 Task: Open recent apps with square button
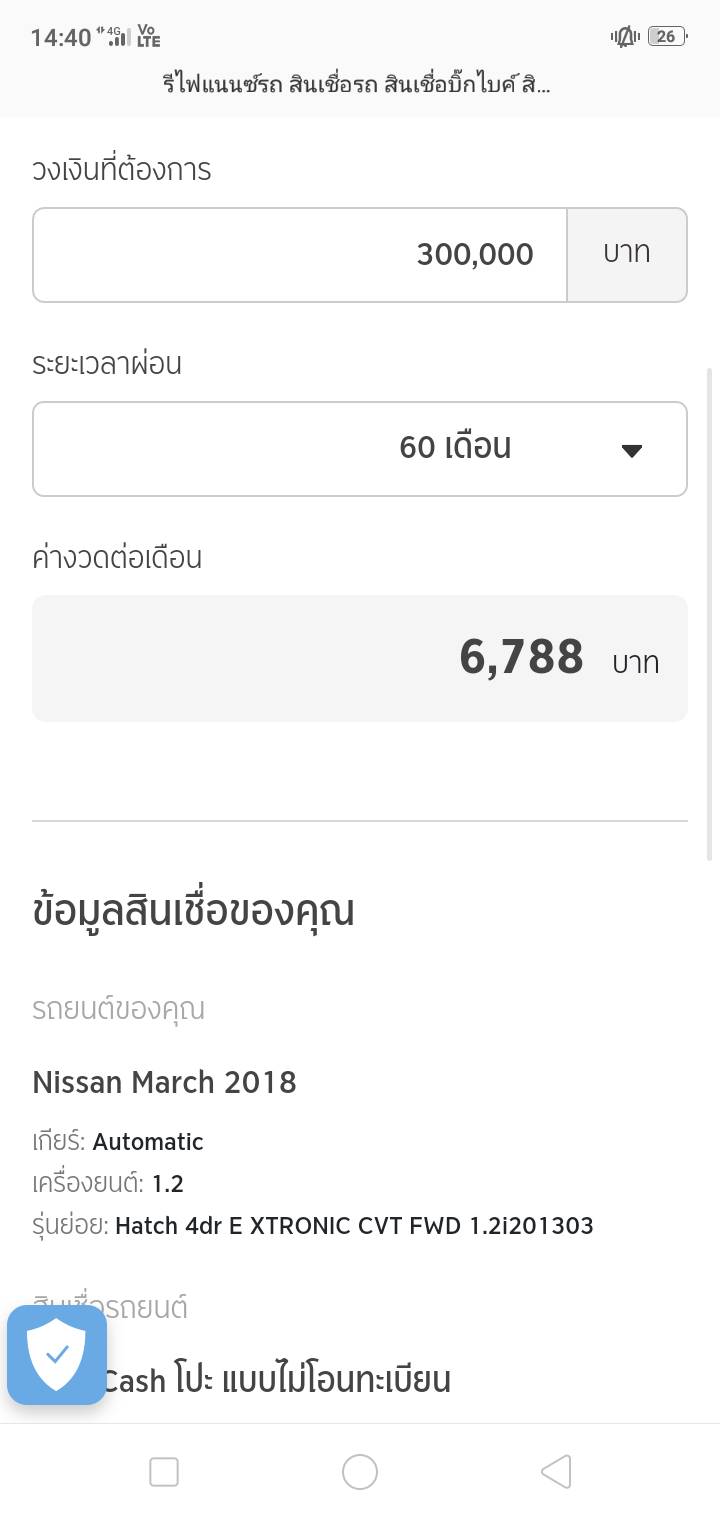[x=164, y=1472]
